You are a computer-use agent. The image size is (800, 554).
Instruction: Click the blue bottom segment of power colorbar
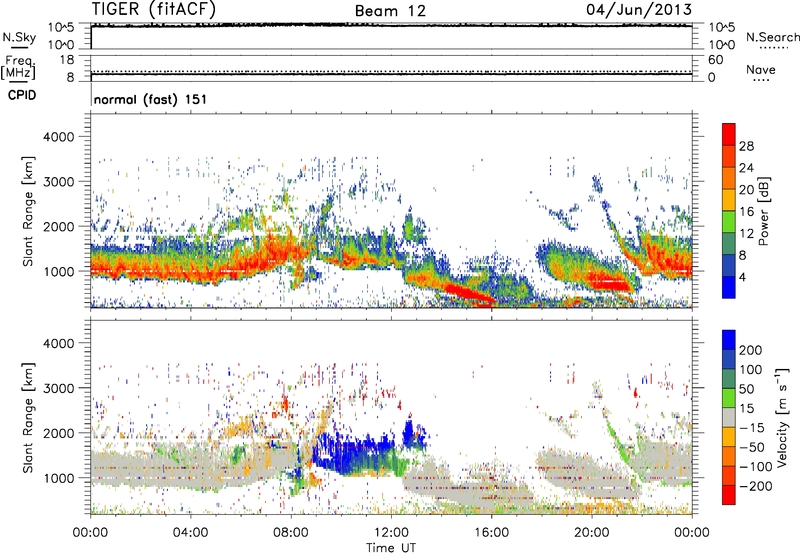click(729, 287)
